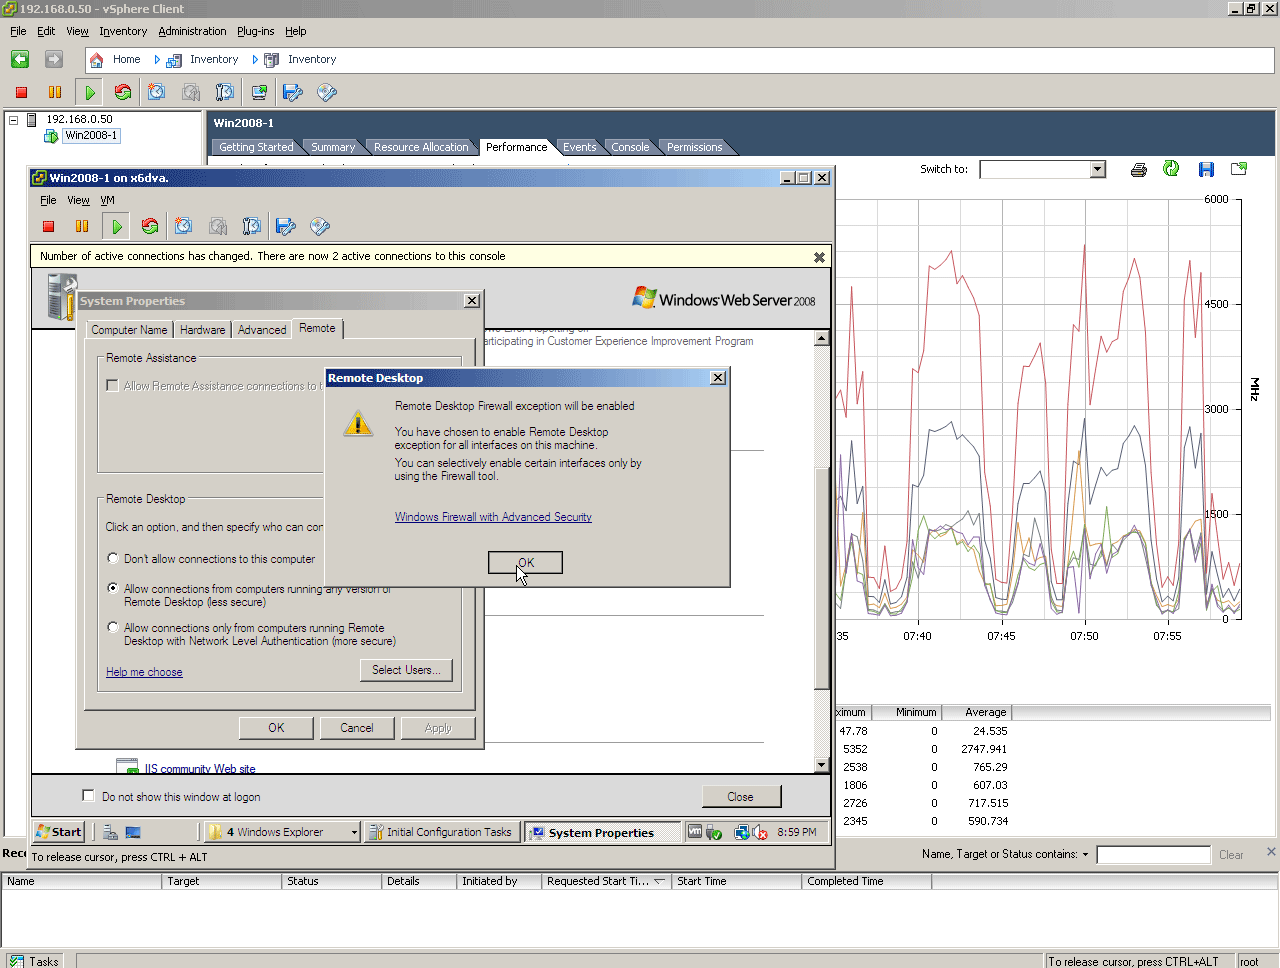Select the Win2008-1 VM in the inventory tree
The image size is (1280, 968).
tap(91, 136)
